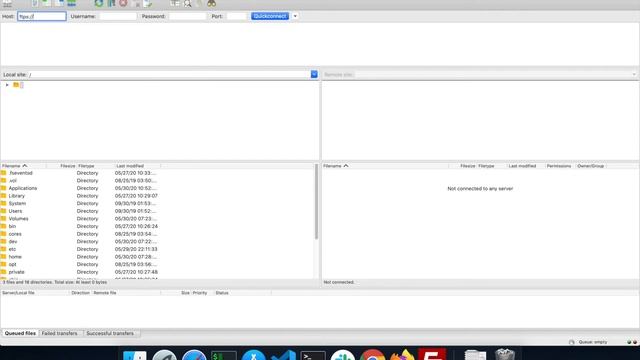This screenshot has height=360, width=640.
Task: Toggle the transfer queue display icon
Action: click(71, 3)
